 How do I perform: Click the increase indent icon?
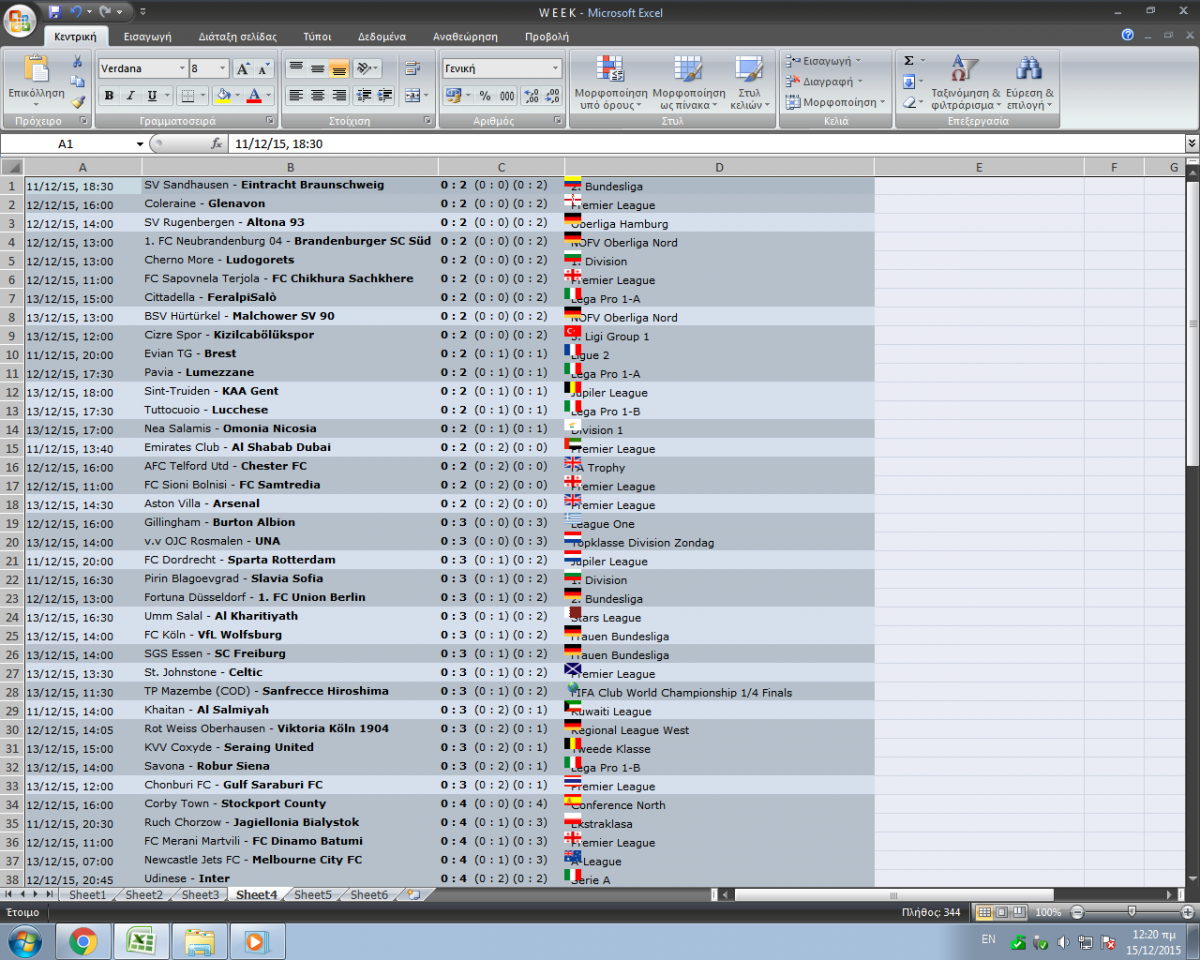384,96
